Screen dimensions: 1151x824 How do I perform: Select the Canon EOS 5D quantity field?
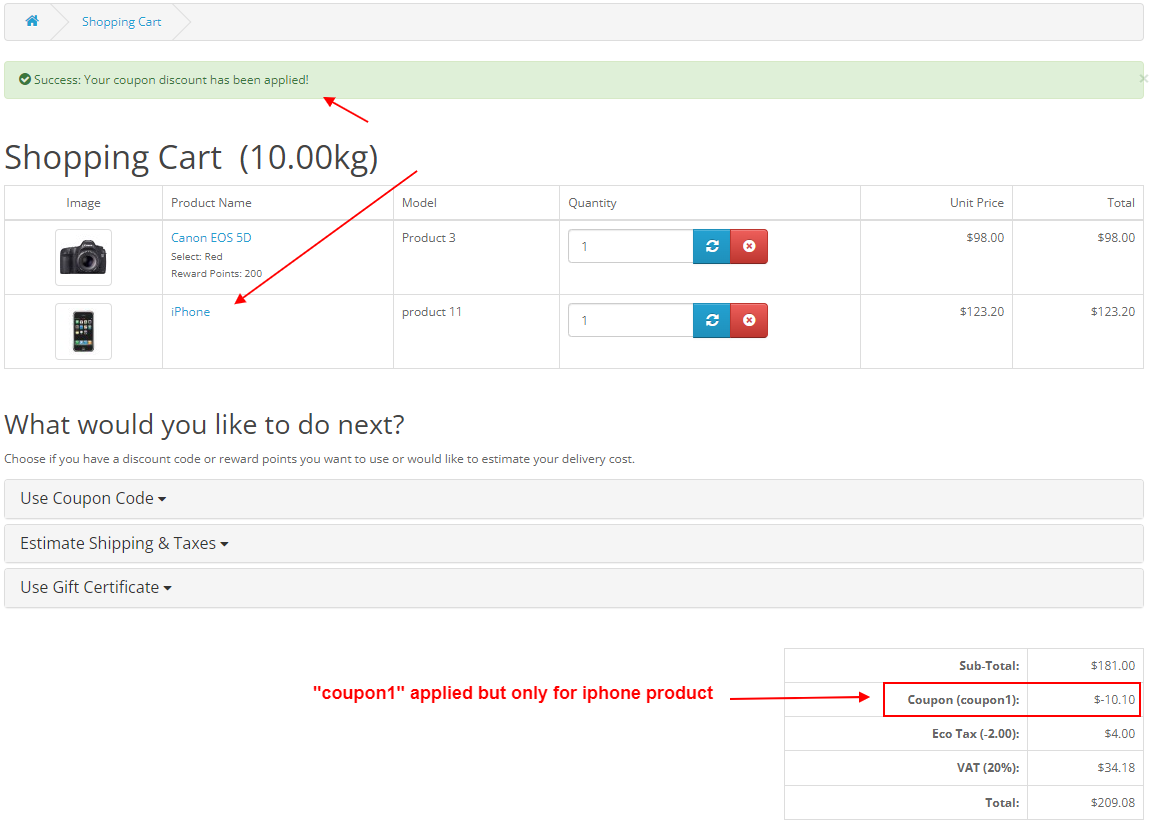click(630, 245)
